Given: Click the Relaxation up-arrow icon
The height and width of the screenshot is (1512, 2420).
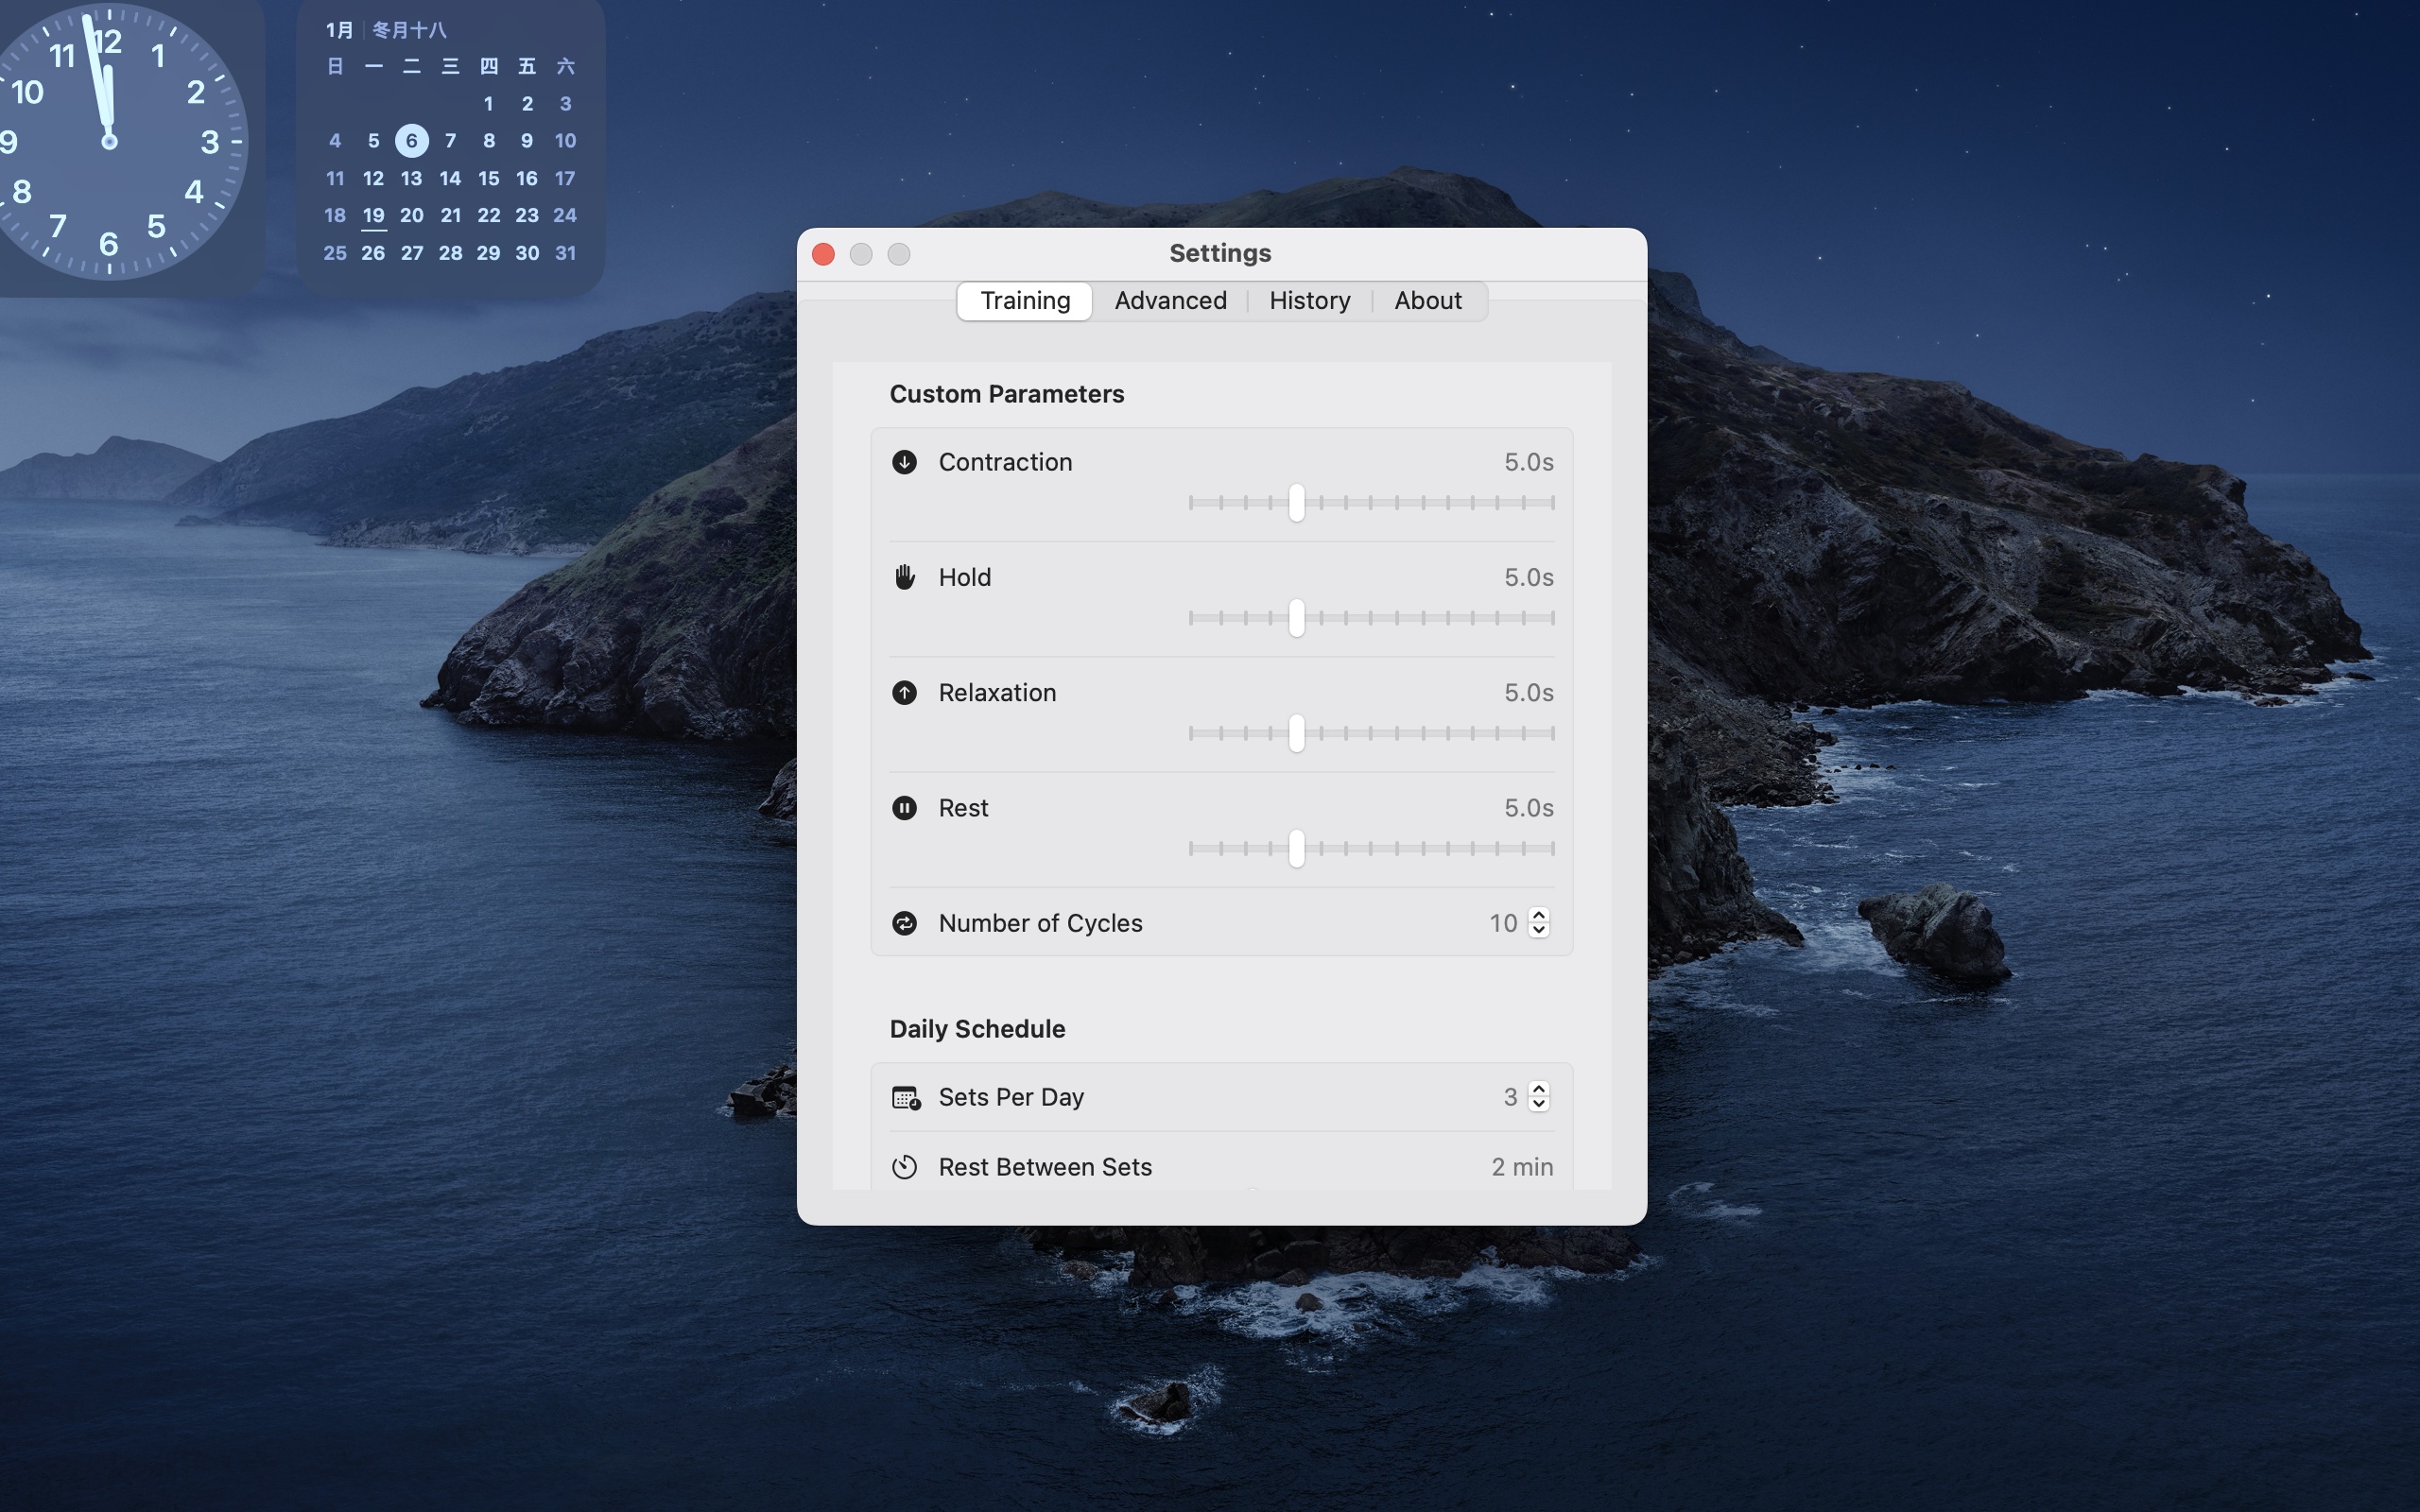Looking at the screenshot, I should click(904, 693).
